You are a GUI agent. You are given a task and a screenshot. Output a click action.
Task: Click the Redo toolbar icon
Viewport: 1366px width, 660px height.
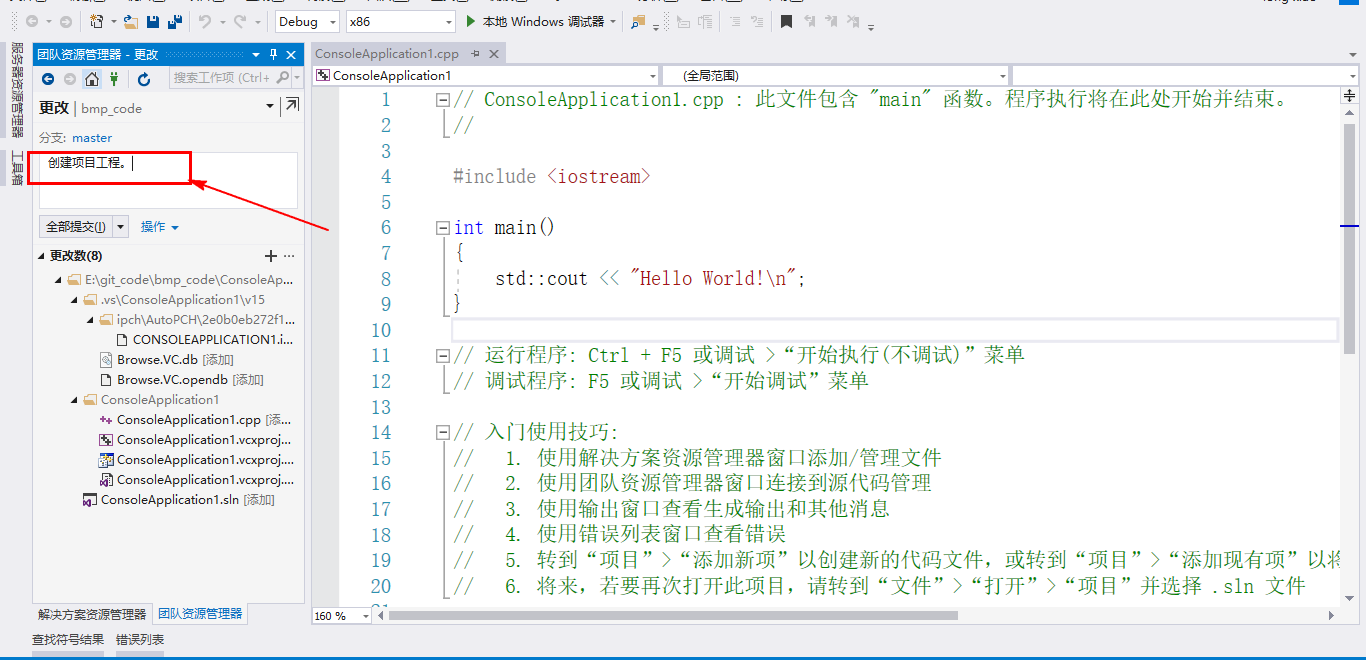tap(239, 21)
